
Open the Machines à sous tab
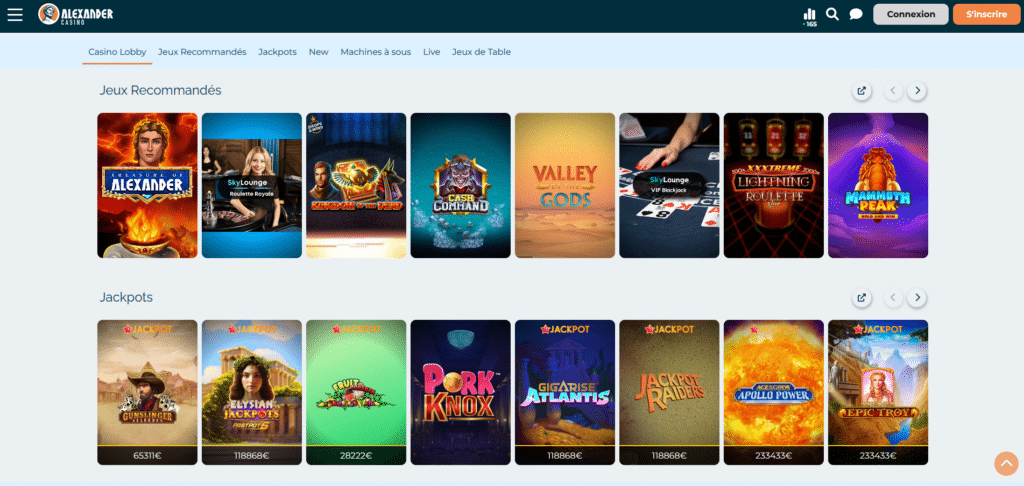[x=376, y=52]
